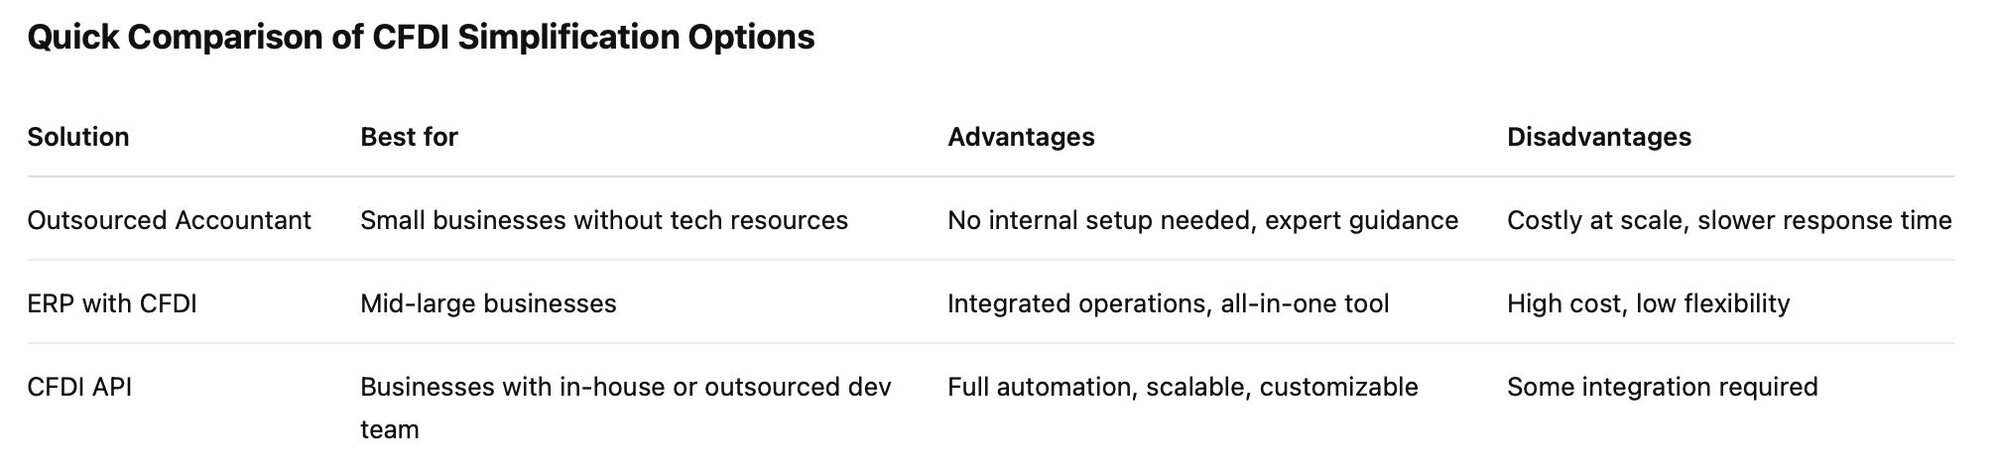Image resolution: width=2000 pixels, height=474 pixels.
Task: Click the Disadvantages column header
Action: pyautogui.click(x=1599, y=137)
